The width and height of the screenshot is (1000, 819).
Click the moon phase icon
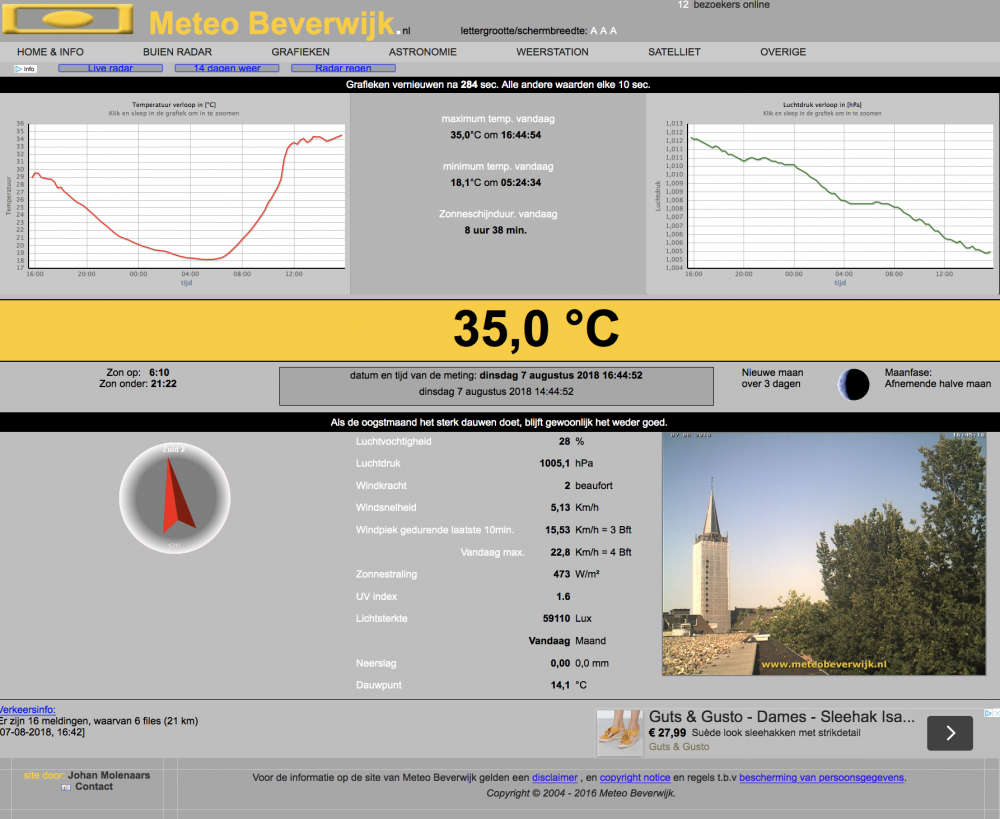[853, 384]
